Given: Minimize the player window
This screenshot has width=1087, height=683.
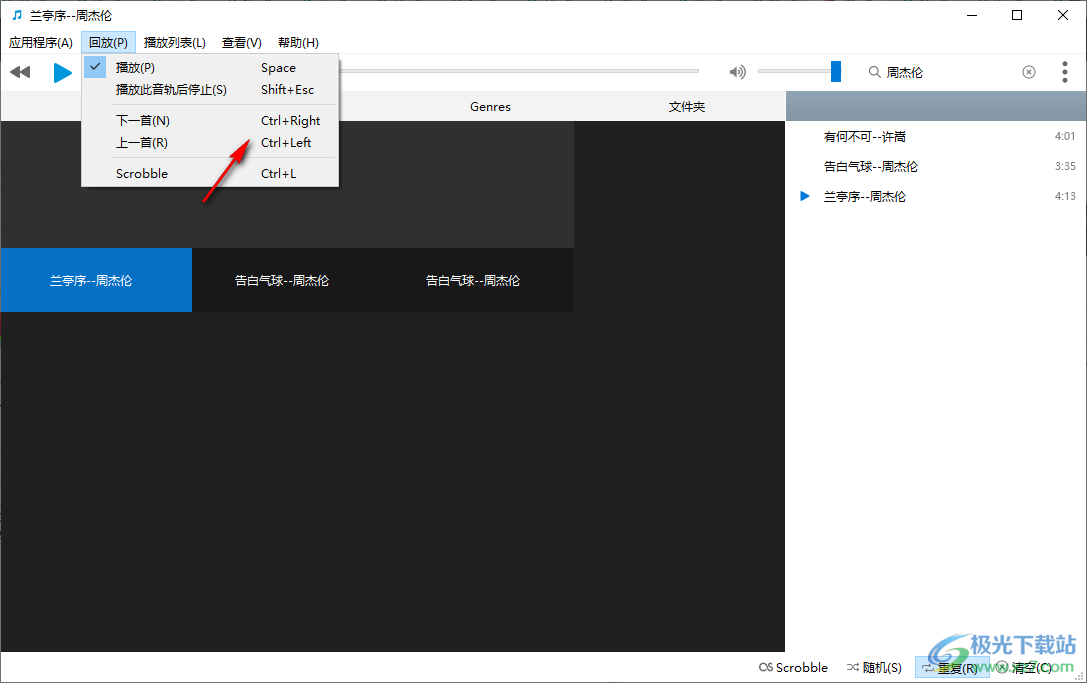Looking at the screenshot, I should click(x=972, y=15).
